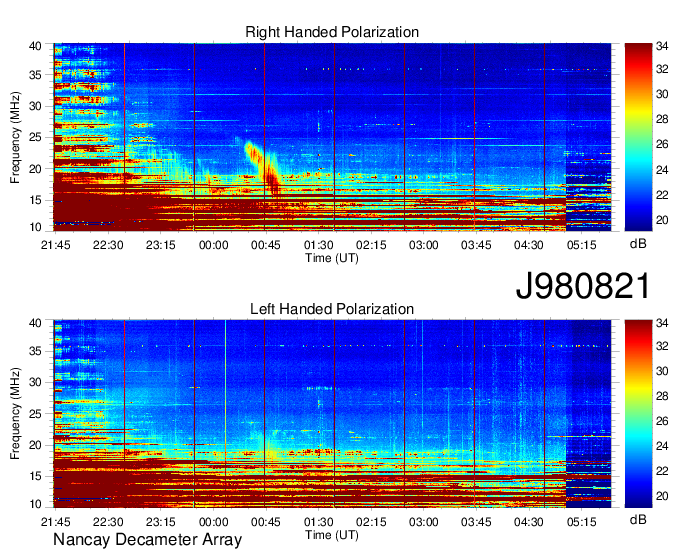Click "Frequency (MHz)" axis label of Left Handed plot
This screenshot has width=680, height=552.
pyautogui.click(x=15, y=414)
